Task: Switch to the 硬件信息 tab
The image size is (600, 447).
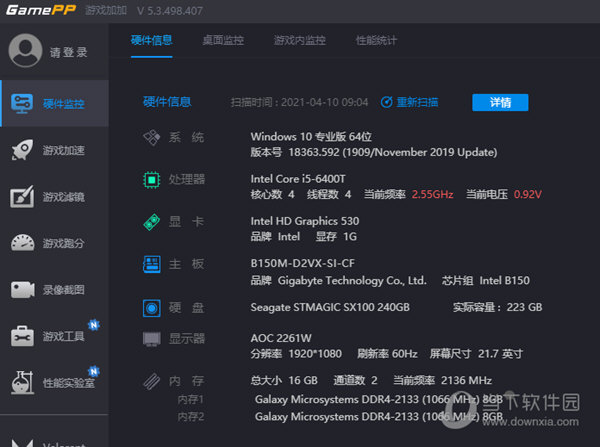Action: (x=152, y=40)
